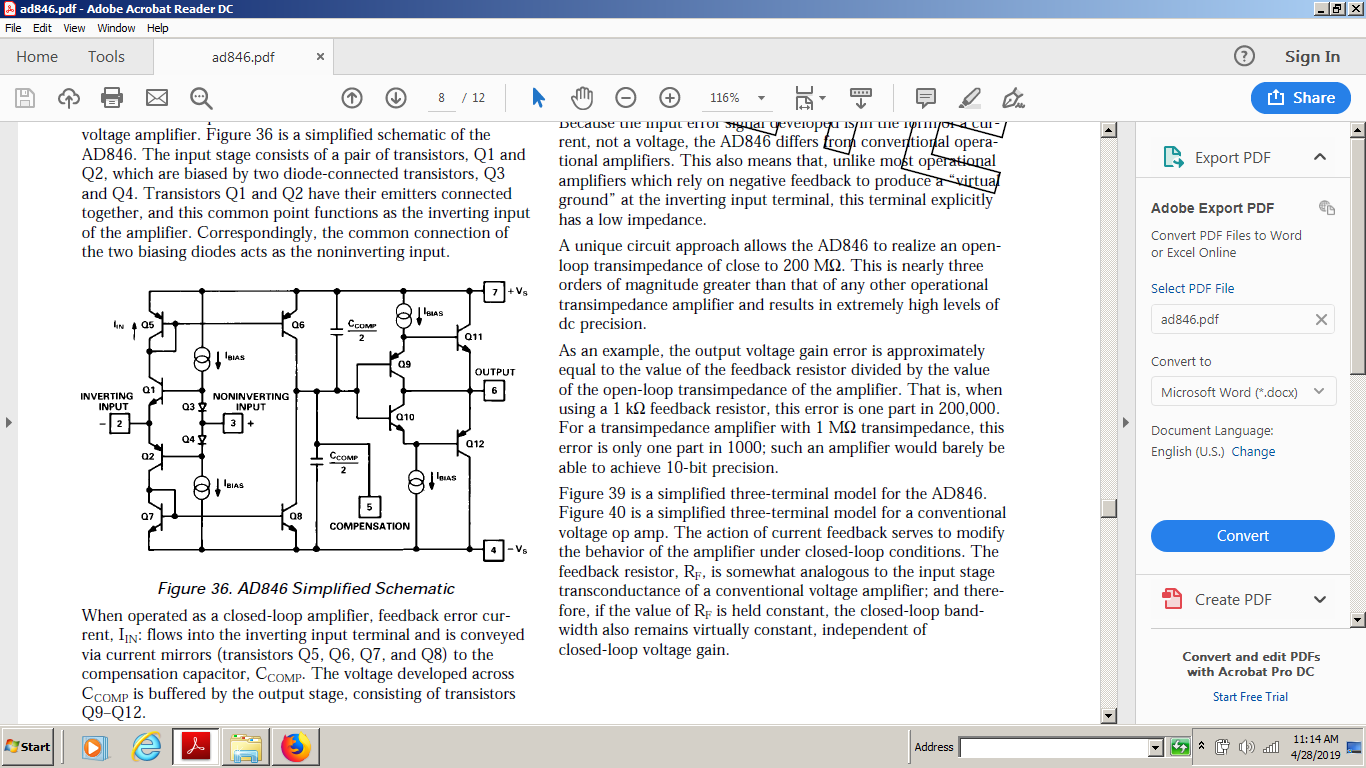The image size is (1366, 768).
Task: Open the Window menu
Action: (x=116, y=28)
